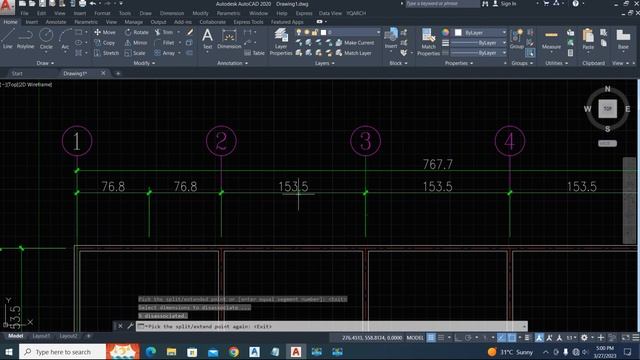Activate the Array command

click(x=164, y=53)
